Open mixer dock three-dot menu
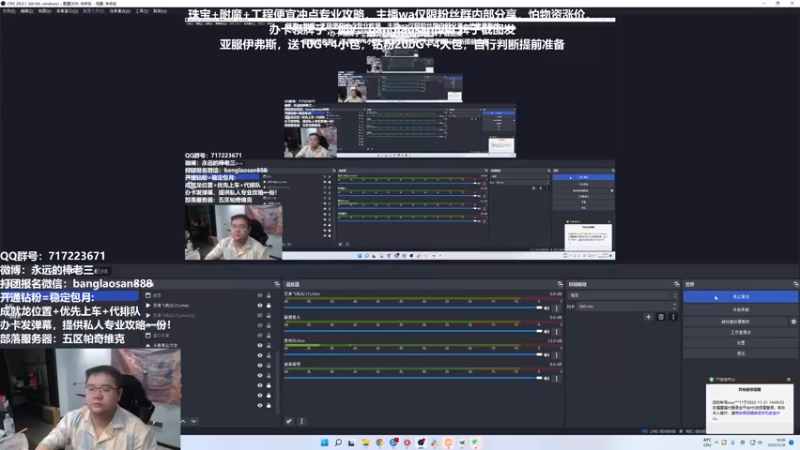Screen dimensions: 800x450 (302, 421)
